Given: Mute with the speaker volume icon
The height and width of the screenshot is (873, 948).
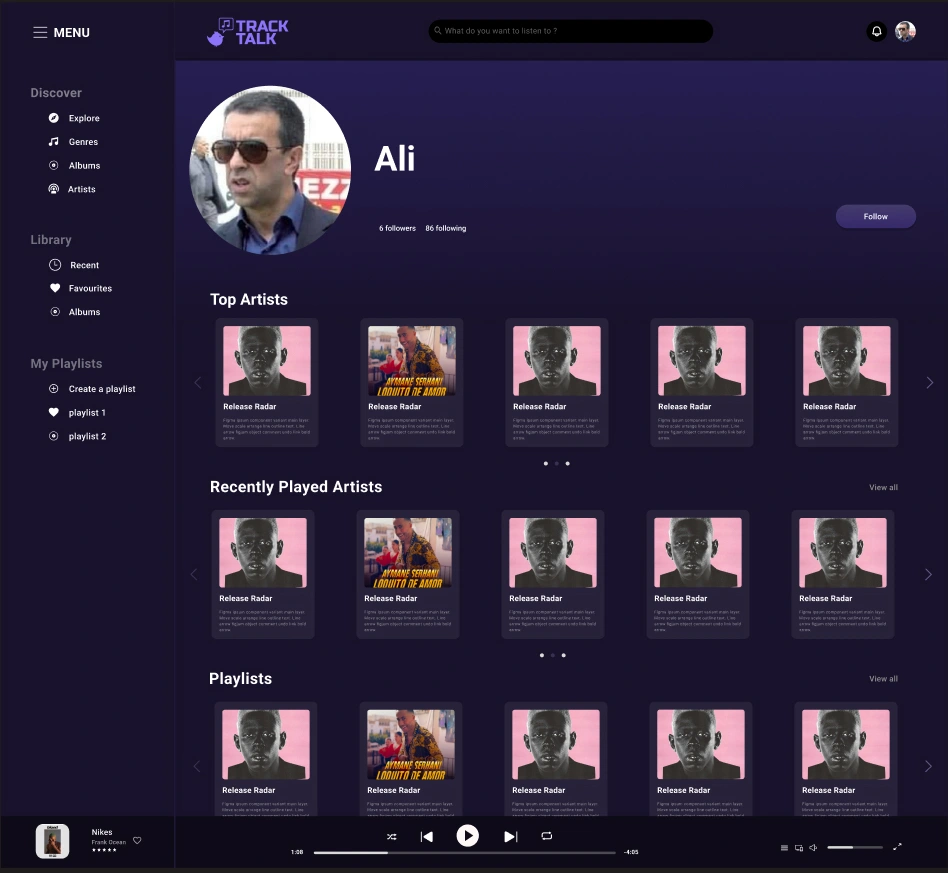Looking at the screenshot, I should click(813, 848).
